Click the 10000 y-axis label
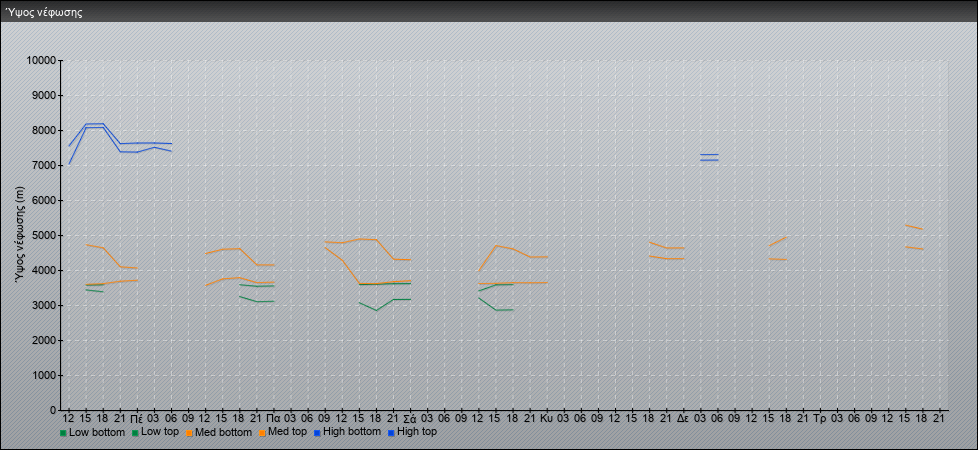 pyautogui.click(x=41, y=61)
